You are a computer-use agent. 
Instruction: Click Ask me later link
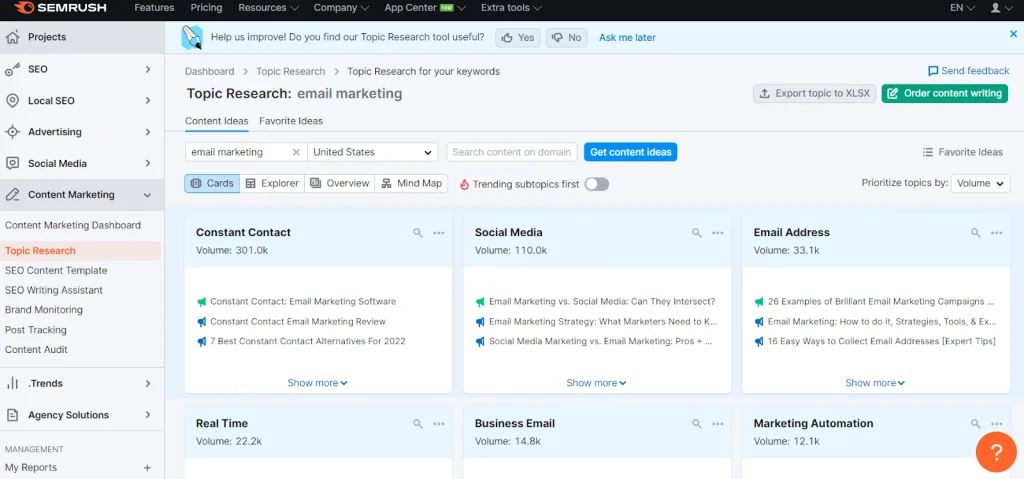[627, 38]
